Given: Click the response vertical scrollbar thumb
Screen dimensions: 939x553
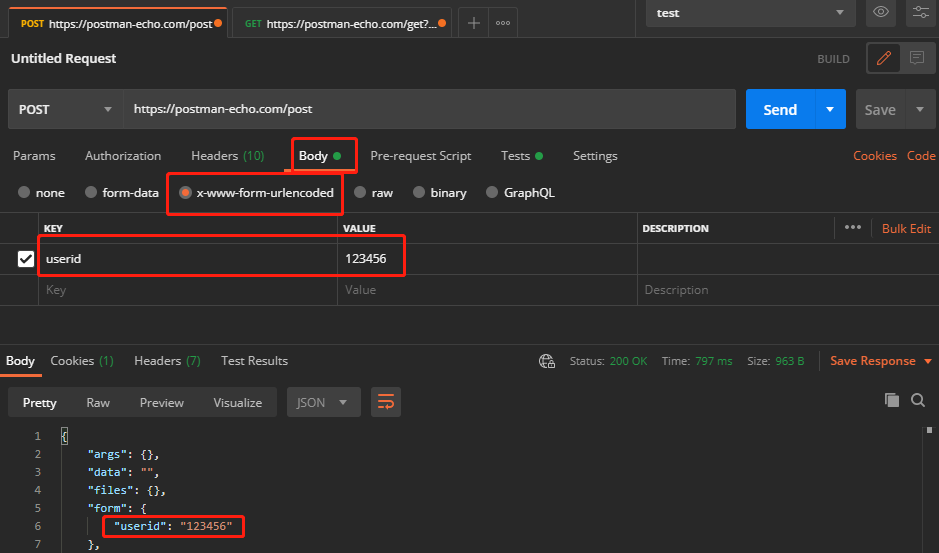Looking at the screenshot, I should pos(929,430).
